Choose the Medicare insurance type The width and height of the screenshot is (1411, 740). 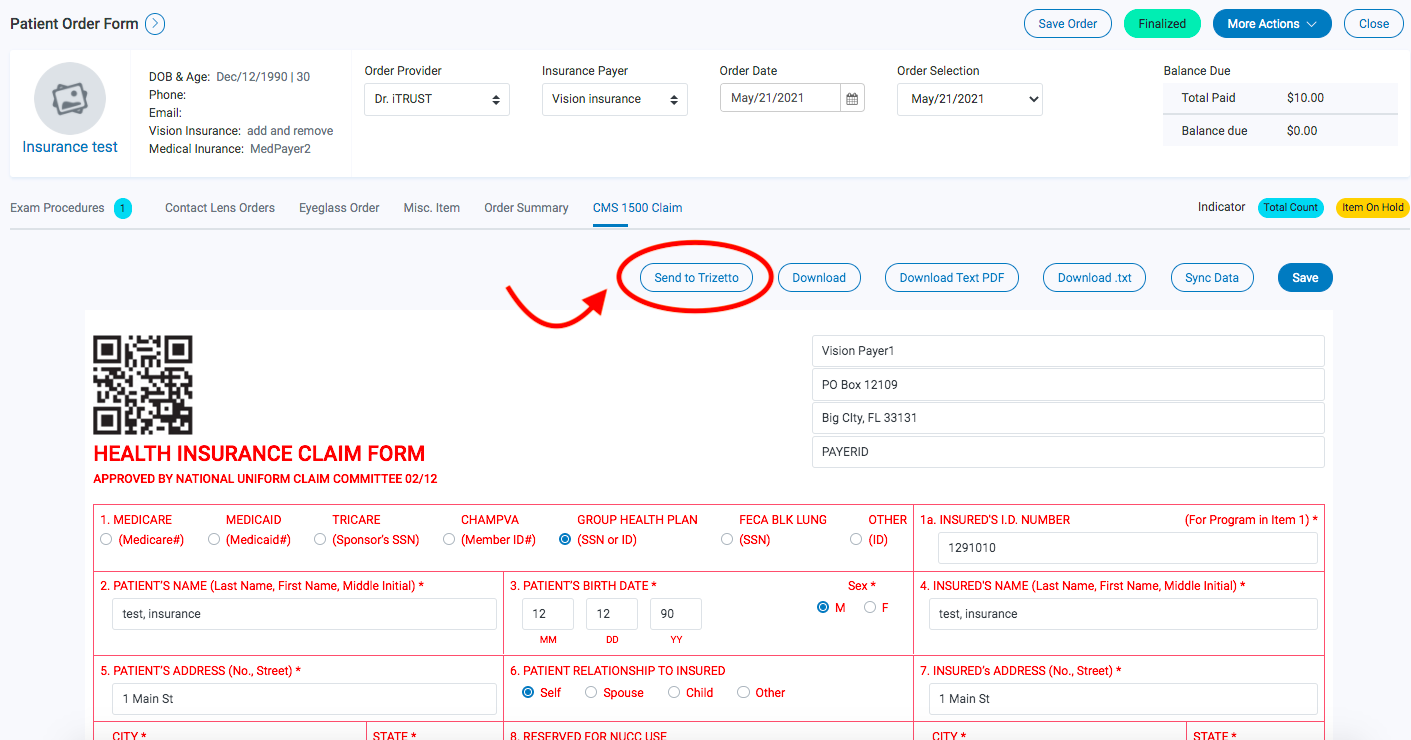pyautogui.click(x=106, y=538)
